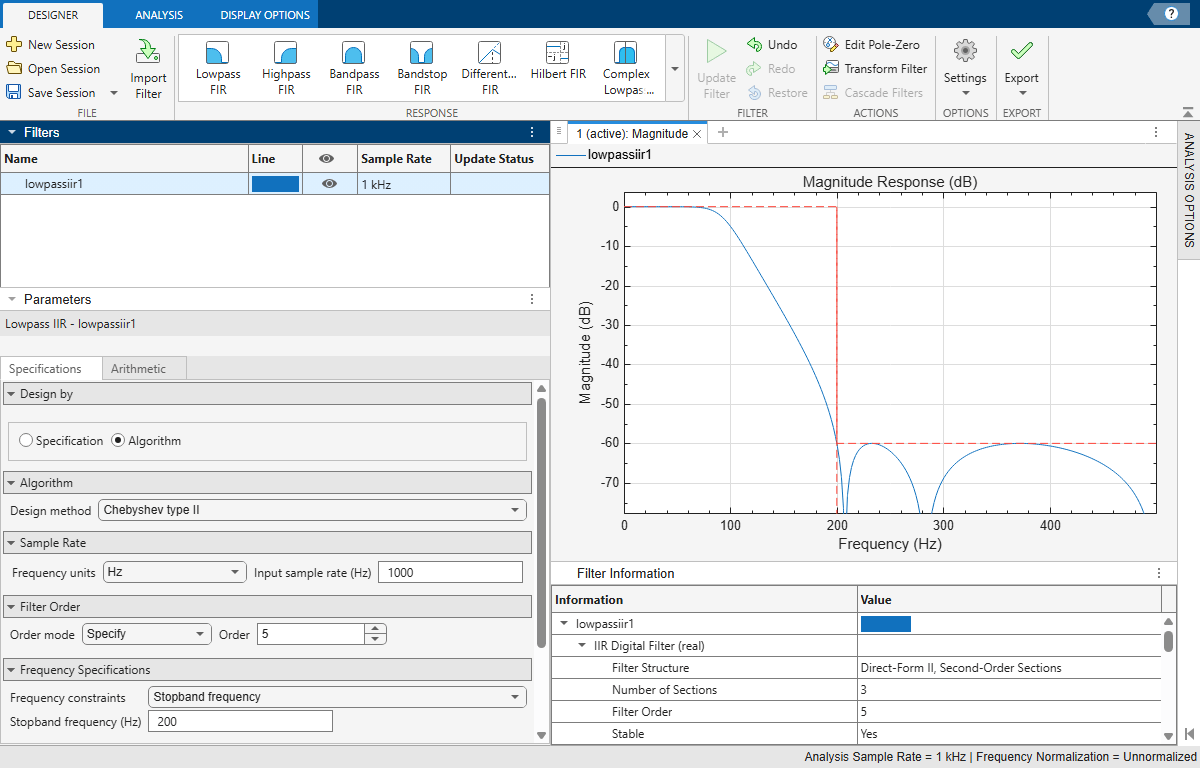Open the plot area options menu
1200x768 pixels.
click(1157, 132)
